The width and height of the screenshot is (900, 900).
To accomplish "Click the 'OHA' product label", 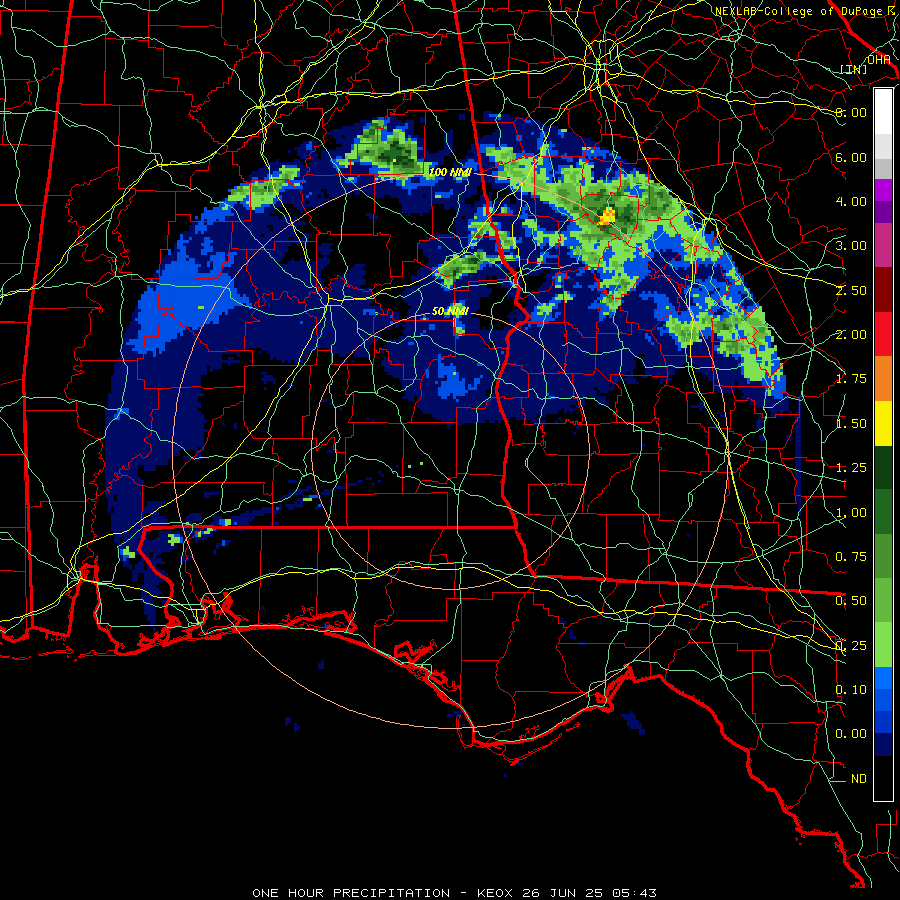I will [x=879, y=60].
